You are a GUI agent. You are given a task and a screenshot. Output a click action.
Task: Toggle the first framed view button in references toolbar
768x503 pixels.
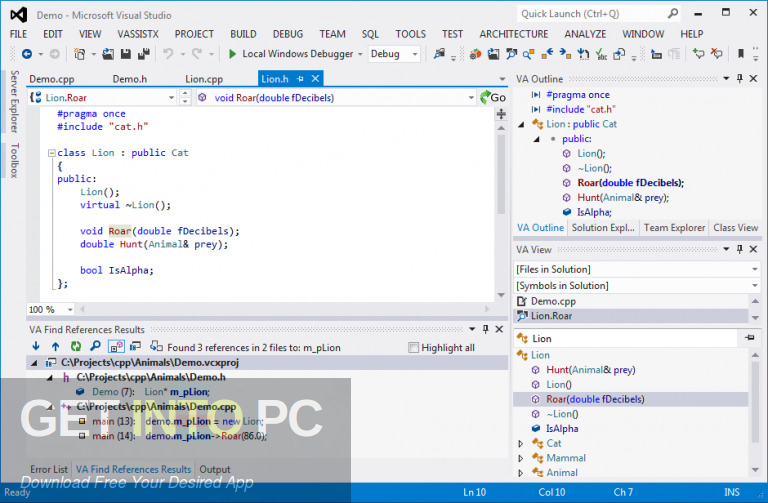coord(117,346)
